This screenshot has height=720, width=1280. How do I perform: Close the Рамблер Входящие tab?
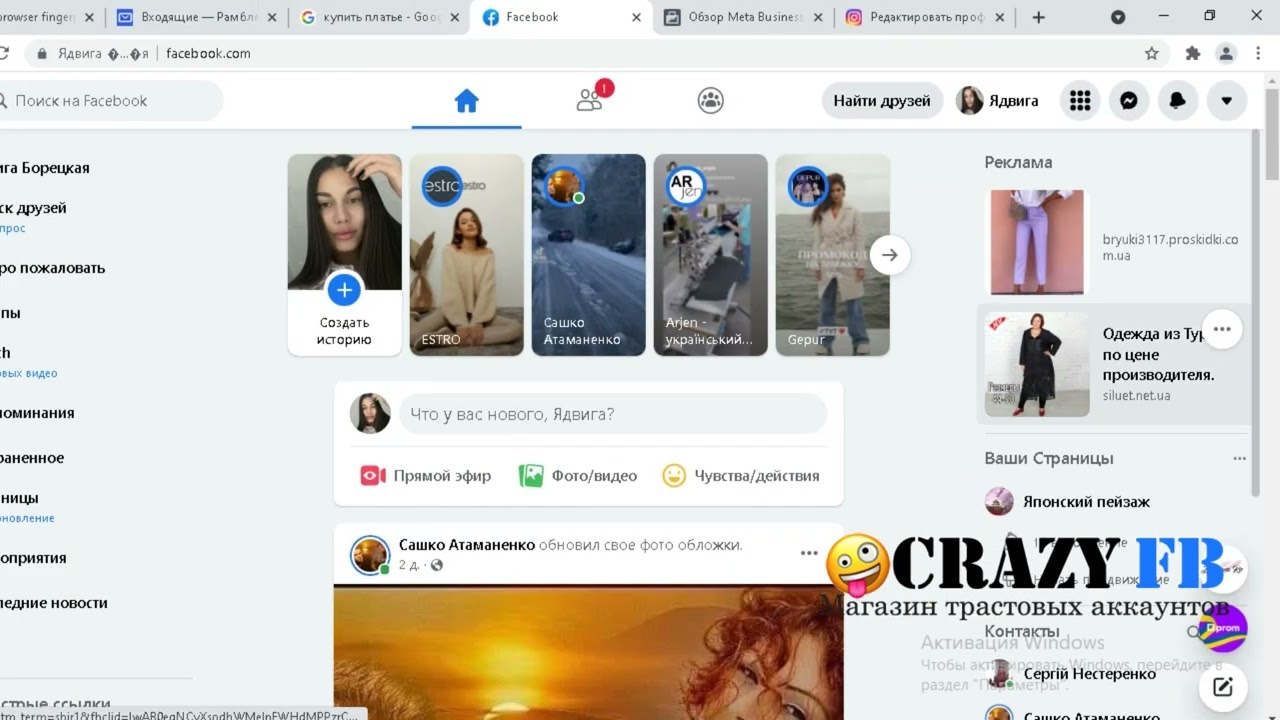[x=271, y=17]
